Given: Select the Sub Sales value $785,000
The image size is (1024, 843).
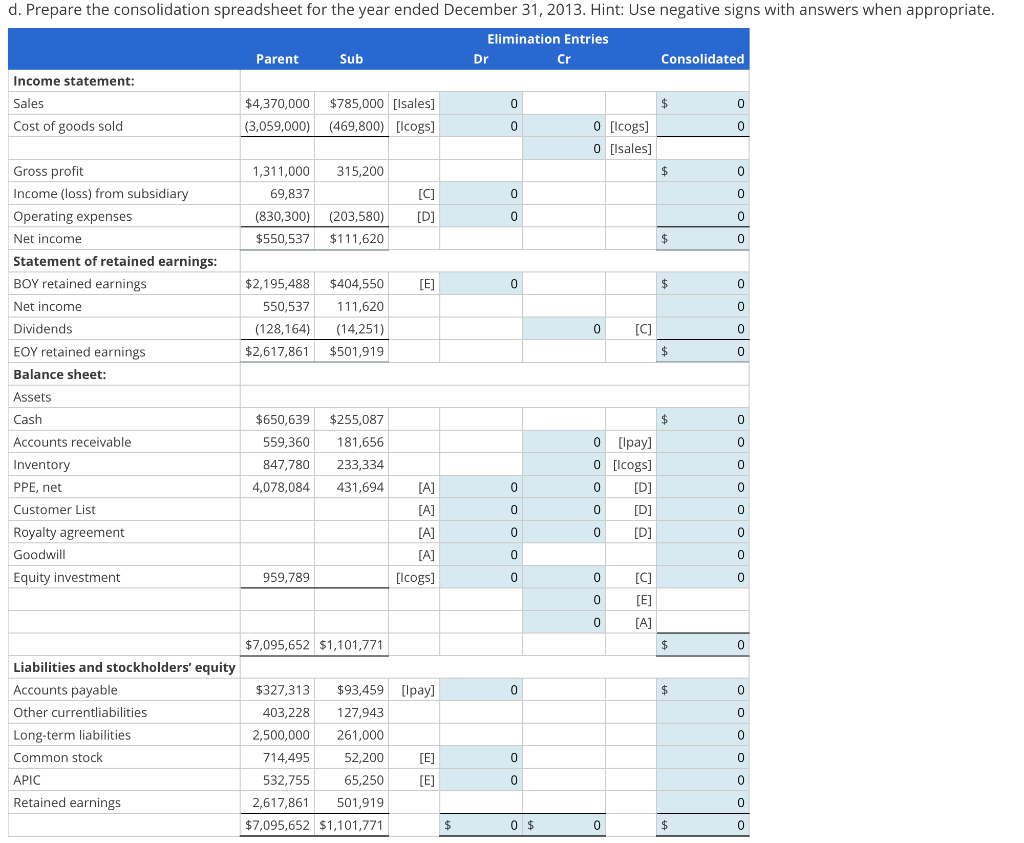Looking at the screenshot, I should click(x=357, y=103).
